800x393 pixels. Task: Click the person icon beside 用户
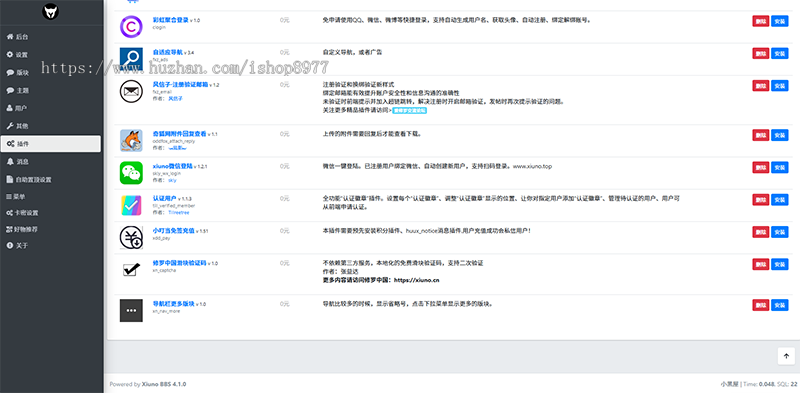pyautogui.click(x=10, y=108)
